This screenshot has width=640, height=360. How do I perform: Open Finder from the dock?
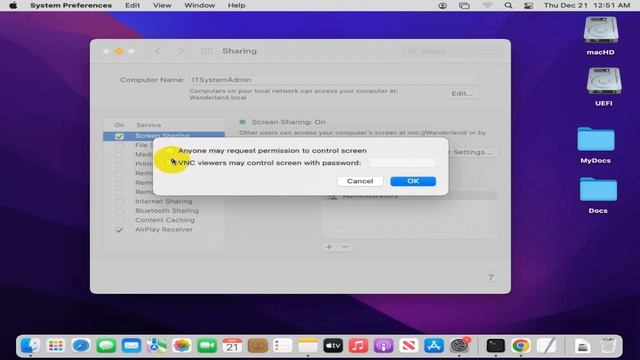click(x=30, y=346)
